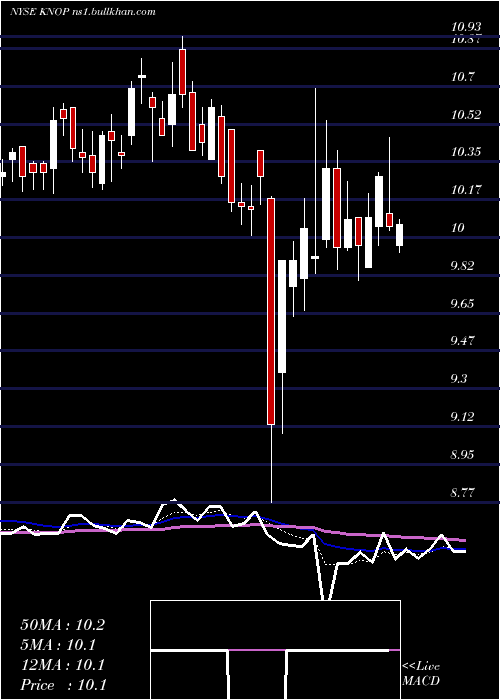Click the Price : 10.1 readout
500x700 pixels.
point(63,685)
